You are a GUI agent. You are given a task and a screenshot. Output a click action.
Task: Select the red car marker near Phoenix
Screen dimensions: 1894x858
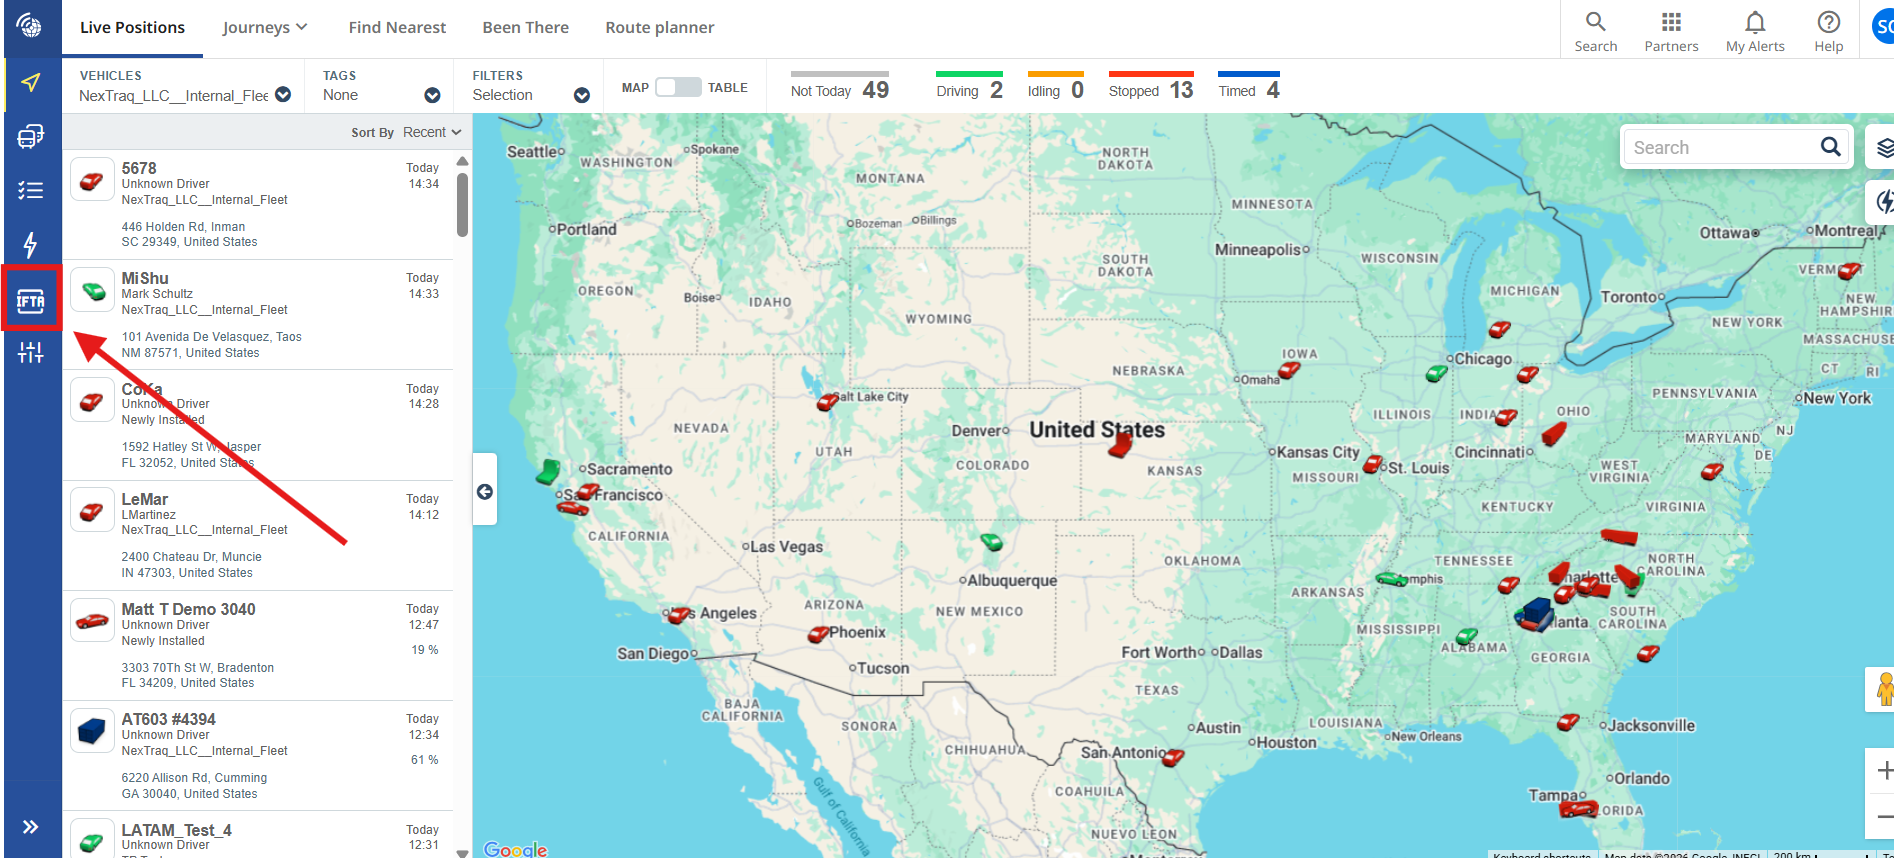tap(819, 634)
